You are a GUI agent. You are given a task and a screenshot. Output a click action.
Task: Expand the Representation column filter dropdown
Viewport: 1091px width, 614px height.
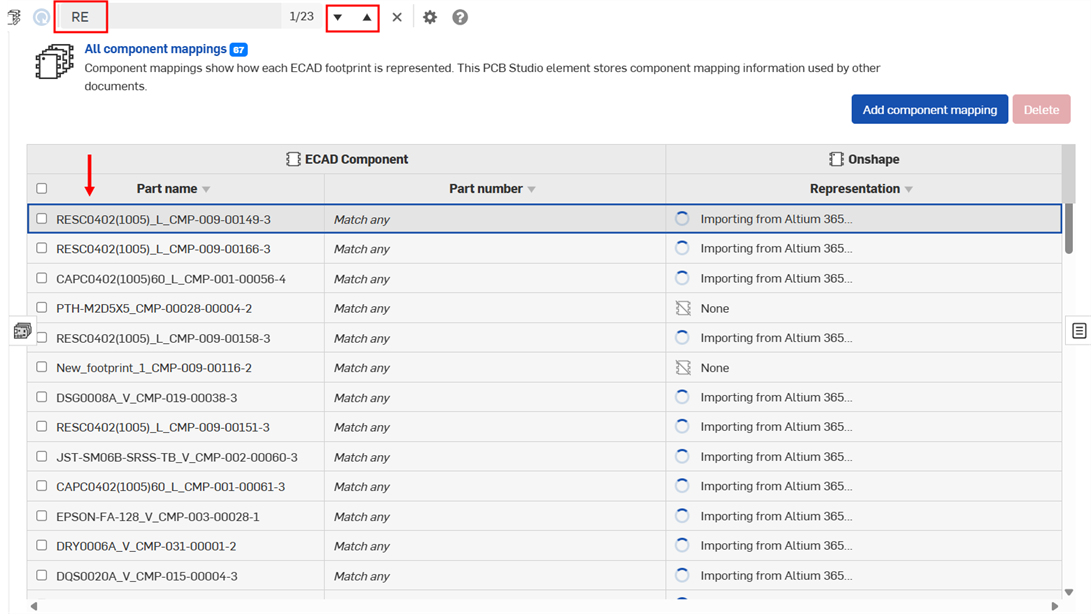coord(909,189)
